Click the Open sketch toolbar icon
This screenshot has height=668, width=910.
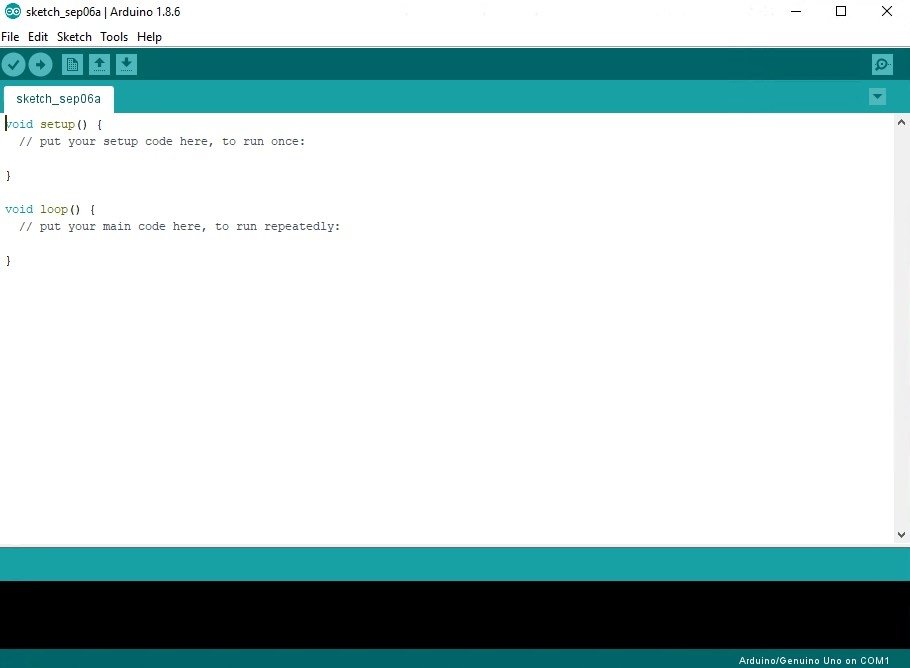point(99,64)
